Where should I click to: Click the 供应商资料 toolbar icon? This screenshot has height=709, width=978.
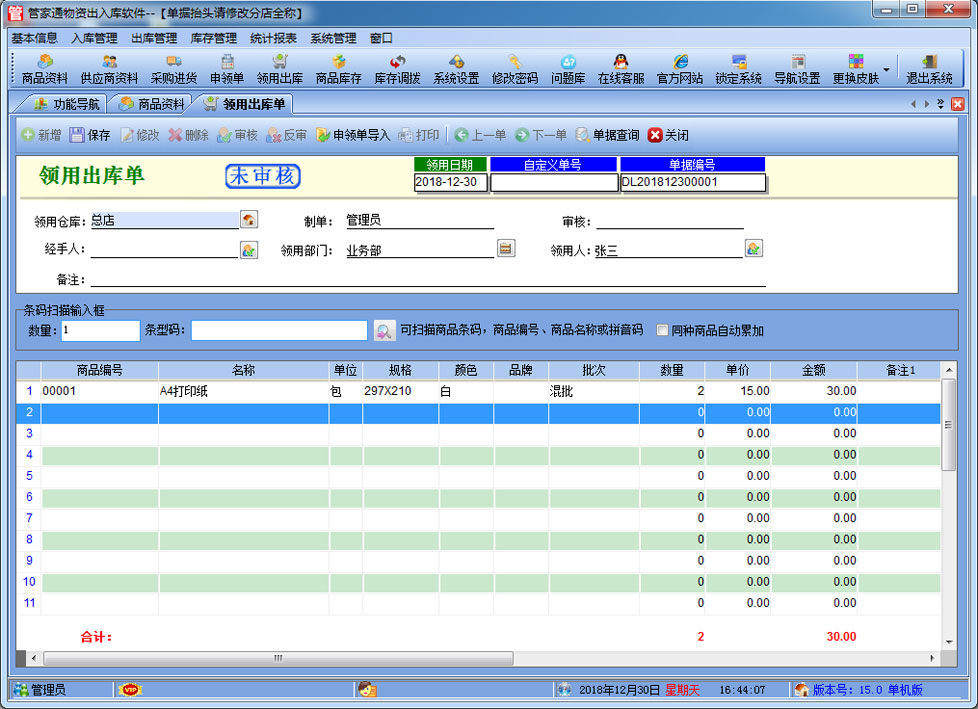click(x=109, y=69)
